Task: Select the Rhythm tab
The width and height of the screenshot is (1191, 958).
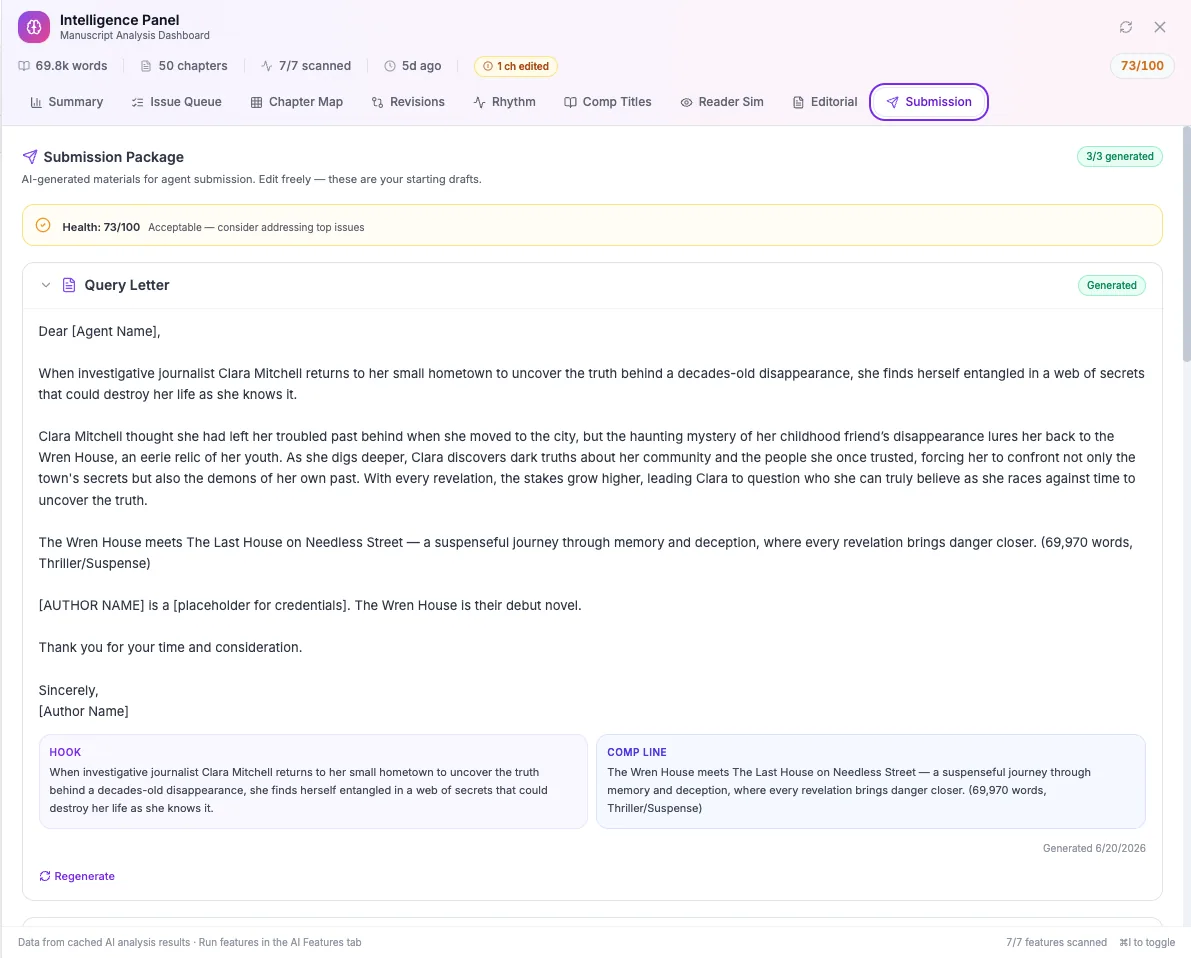Action: pos(504,102)
